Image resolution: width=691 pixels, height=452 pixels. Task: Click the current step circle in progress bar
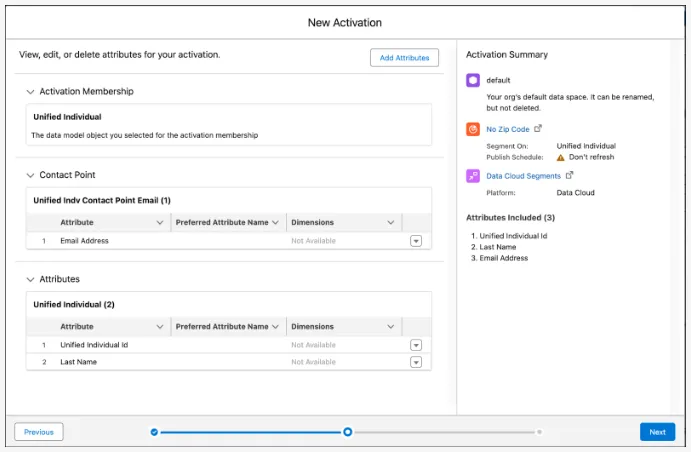point(347,432)
